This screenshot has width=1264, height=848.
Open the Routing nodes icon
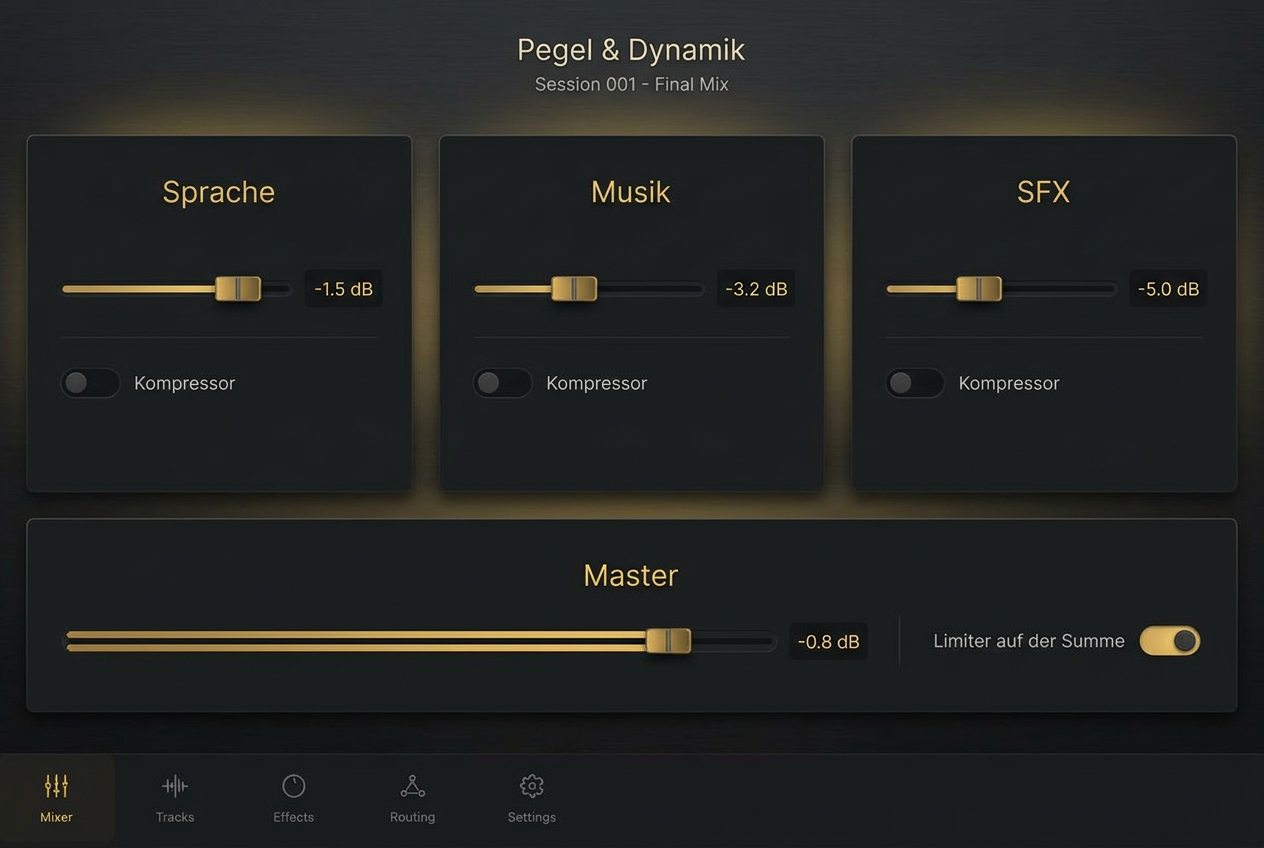[412, 786]
